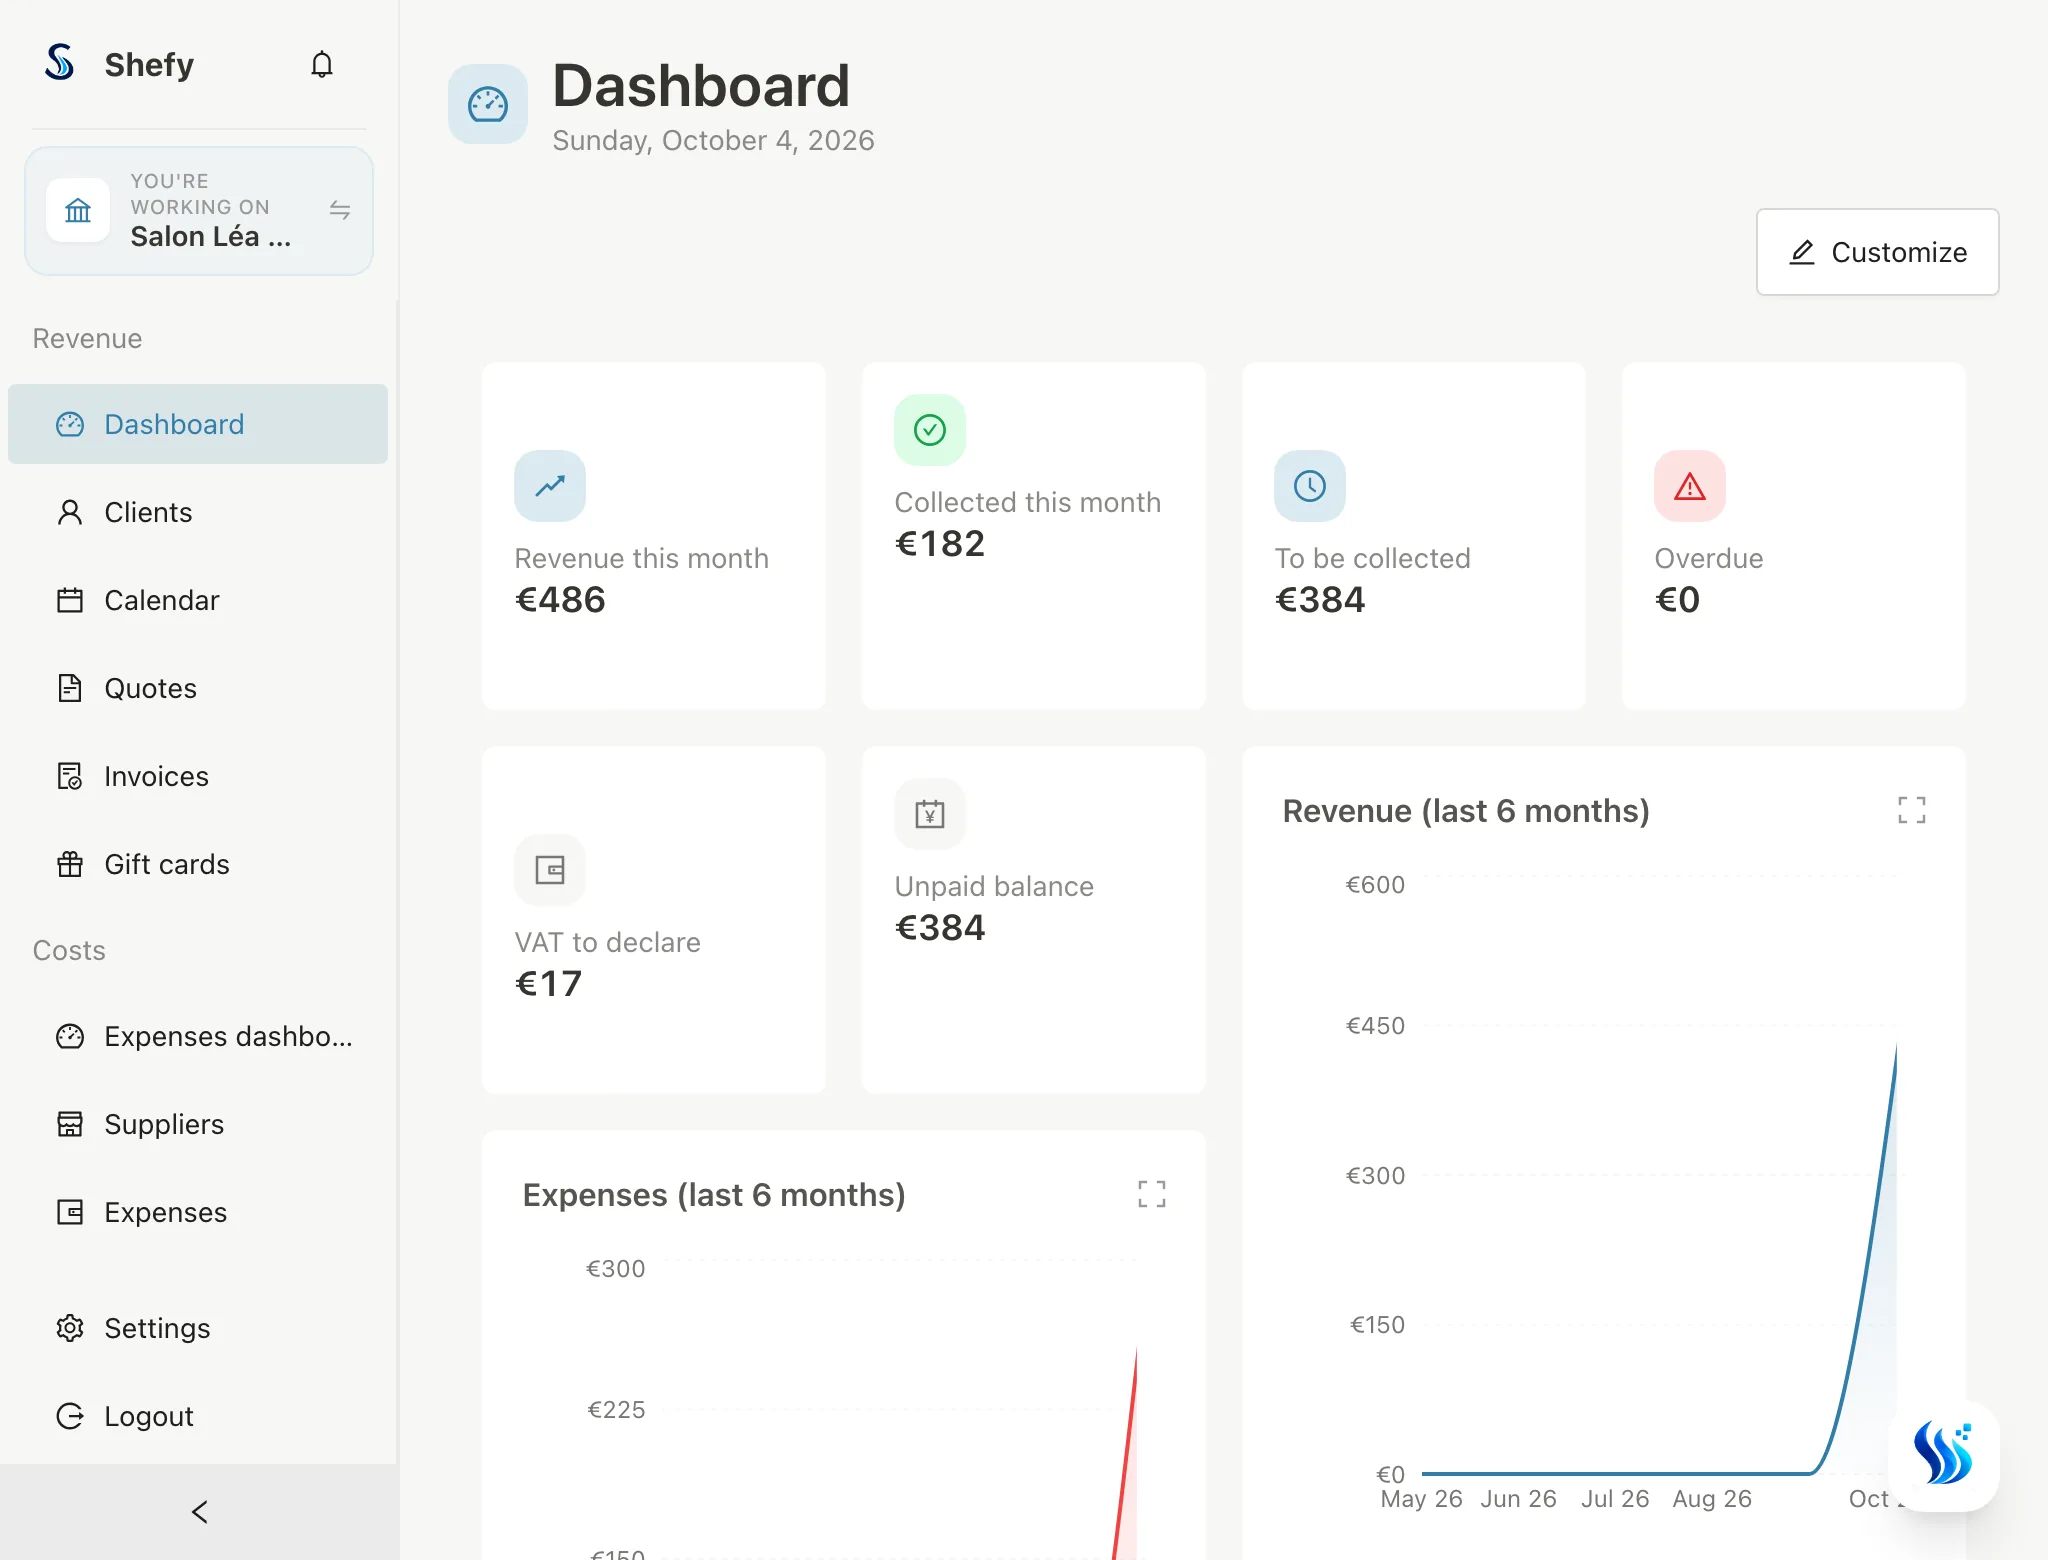The width and height of the screenshot is (2048, 1560).
Task: Open the Suppliers page
Action: (198, 1124)
